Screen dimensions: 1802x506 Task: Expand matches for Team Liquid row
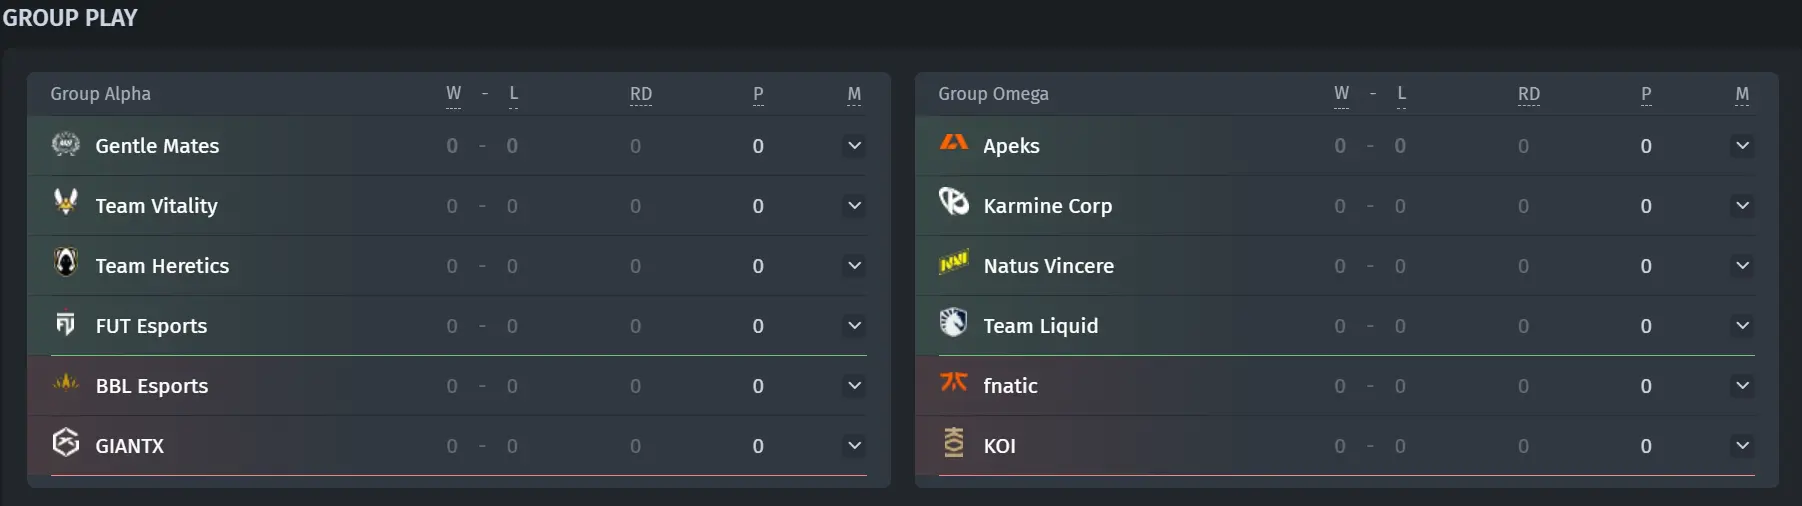coord(1742,326)
